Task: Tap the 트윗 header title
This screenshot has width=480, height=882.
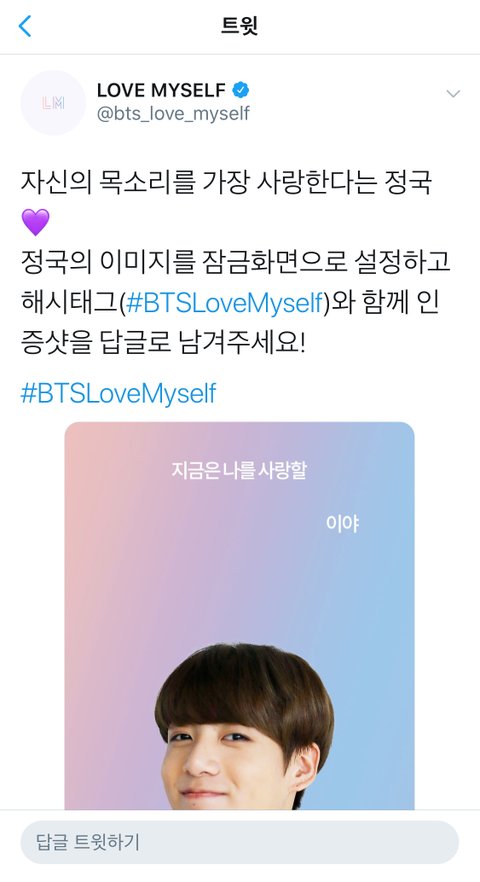Action: pyautogui.click(x=240, y=26)
